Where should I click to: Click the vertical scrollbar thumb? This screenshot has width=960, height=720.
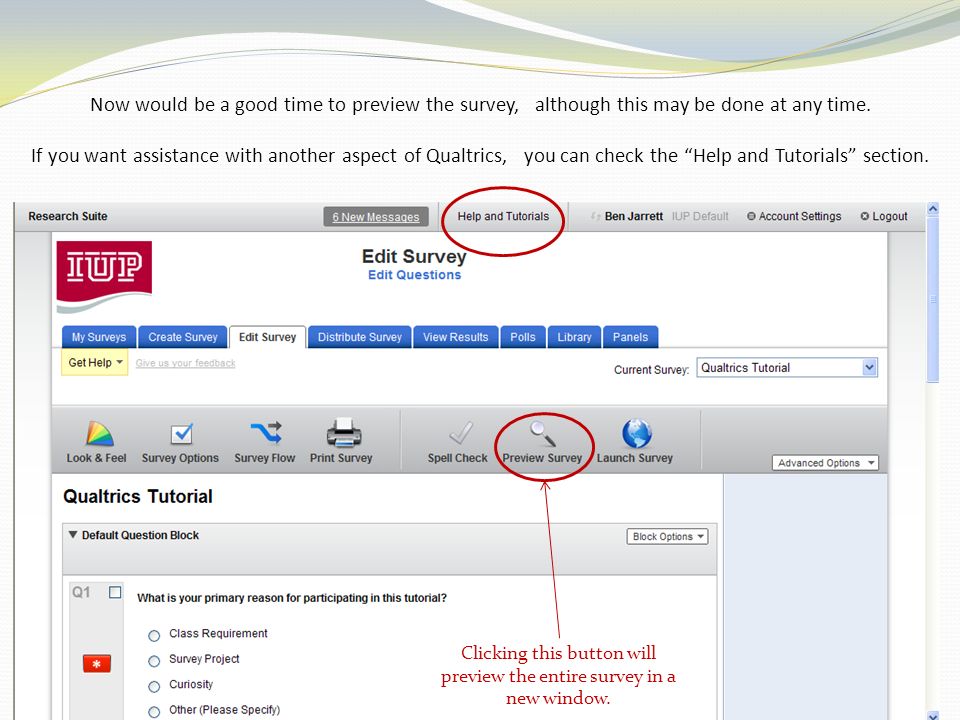click(x=932, y=299)
